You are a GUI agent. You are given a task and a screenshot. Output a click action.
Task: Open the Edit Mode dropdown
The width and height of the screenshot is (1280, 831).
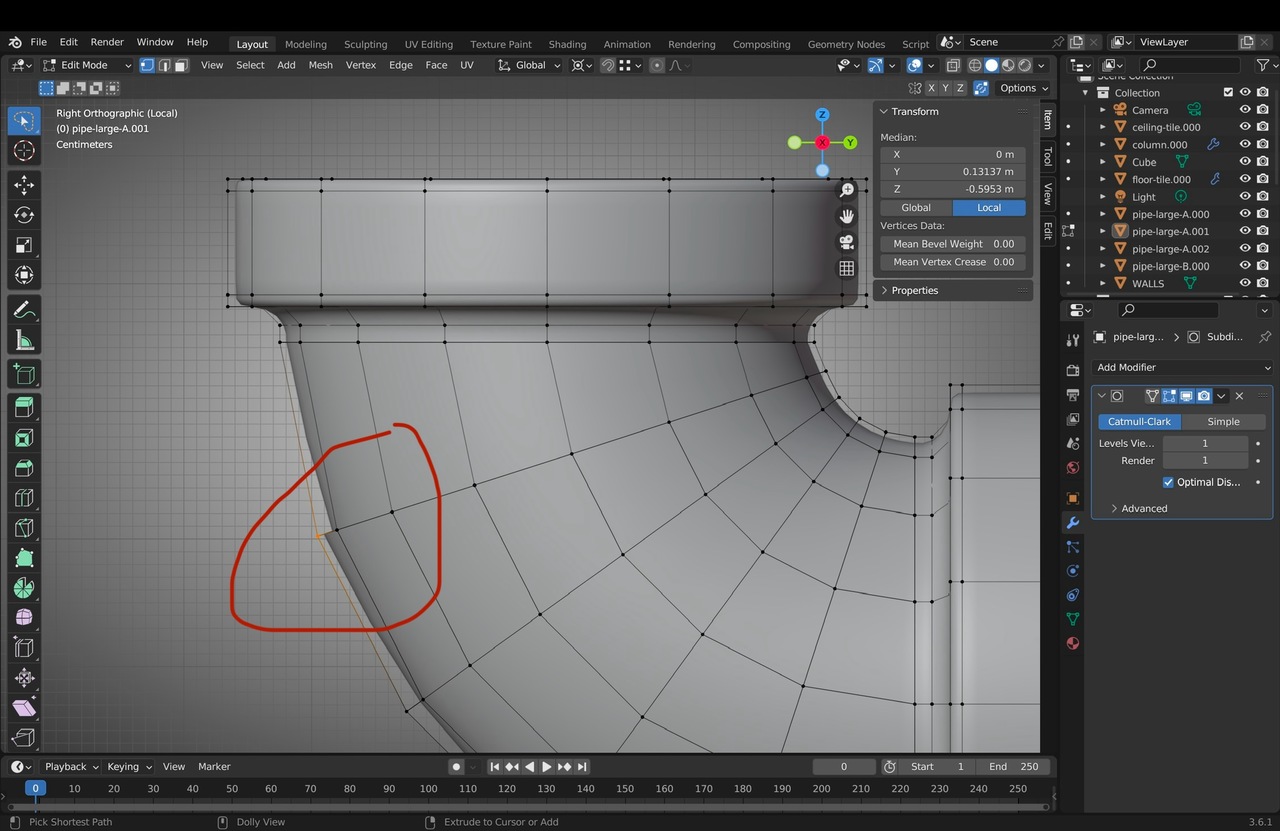pyautogui.click(x=86, y=65)
